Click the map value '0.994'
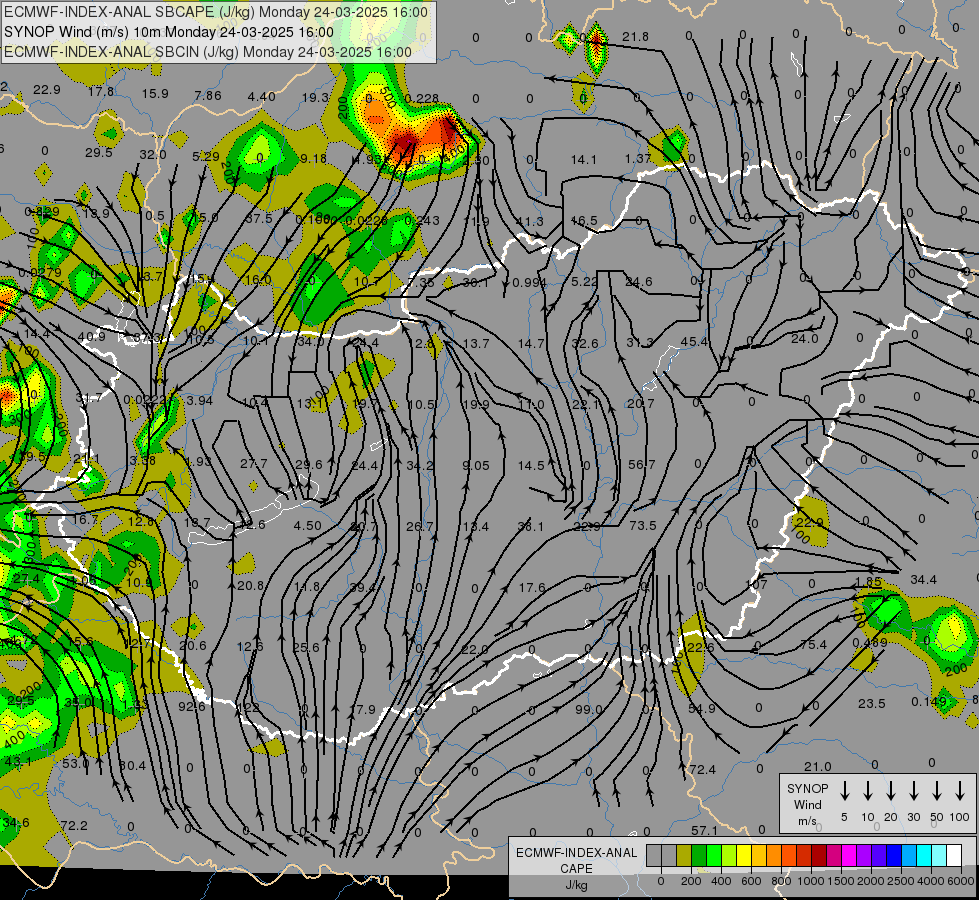The width and height of the screenshot is (979, 900). [x=529, y=282]
